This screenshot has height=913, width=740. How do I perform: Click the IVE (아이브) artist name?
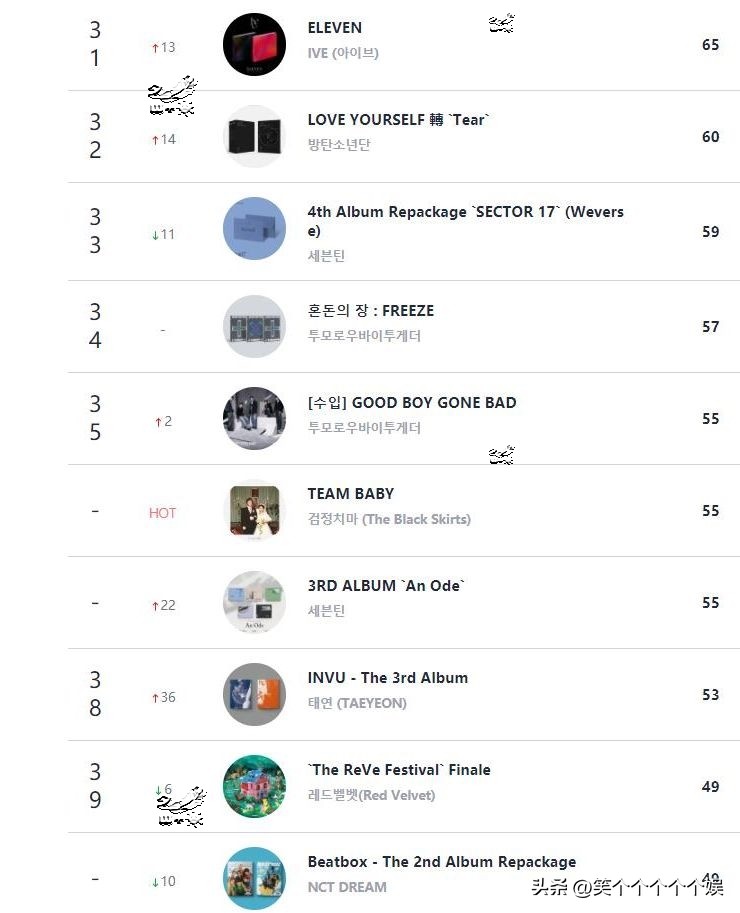coord(343,53)
